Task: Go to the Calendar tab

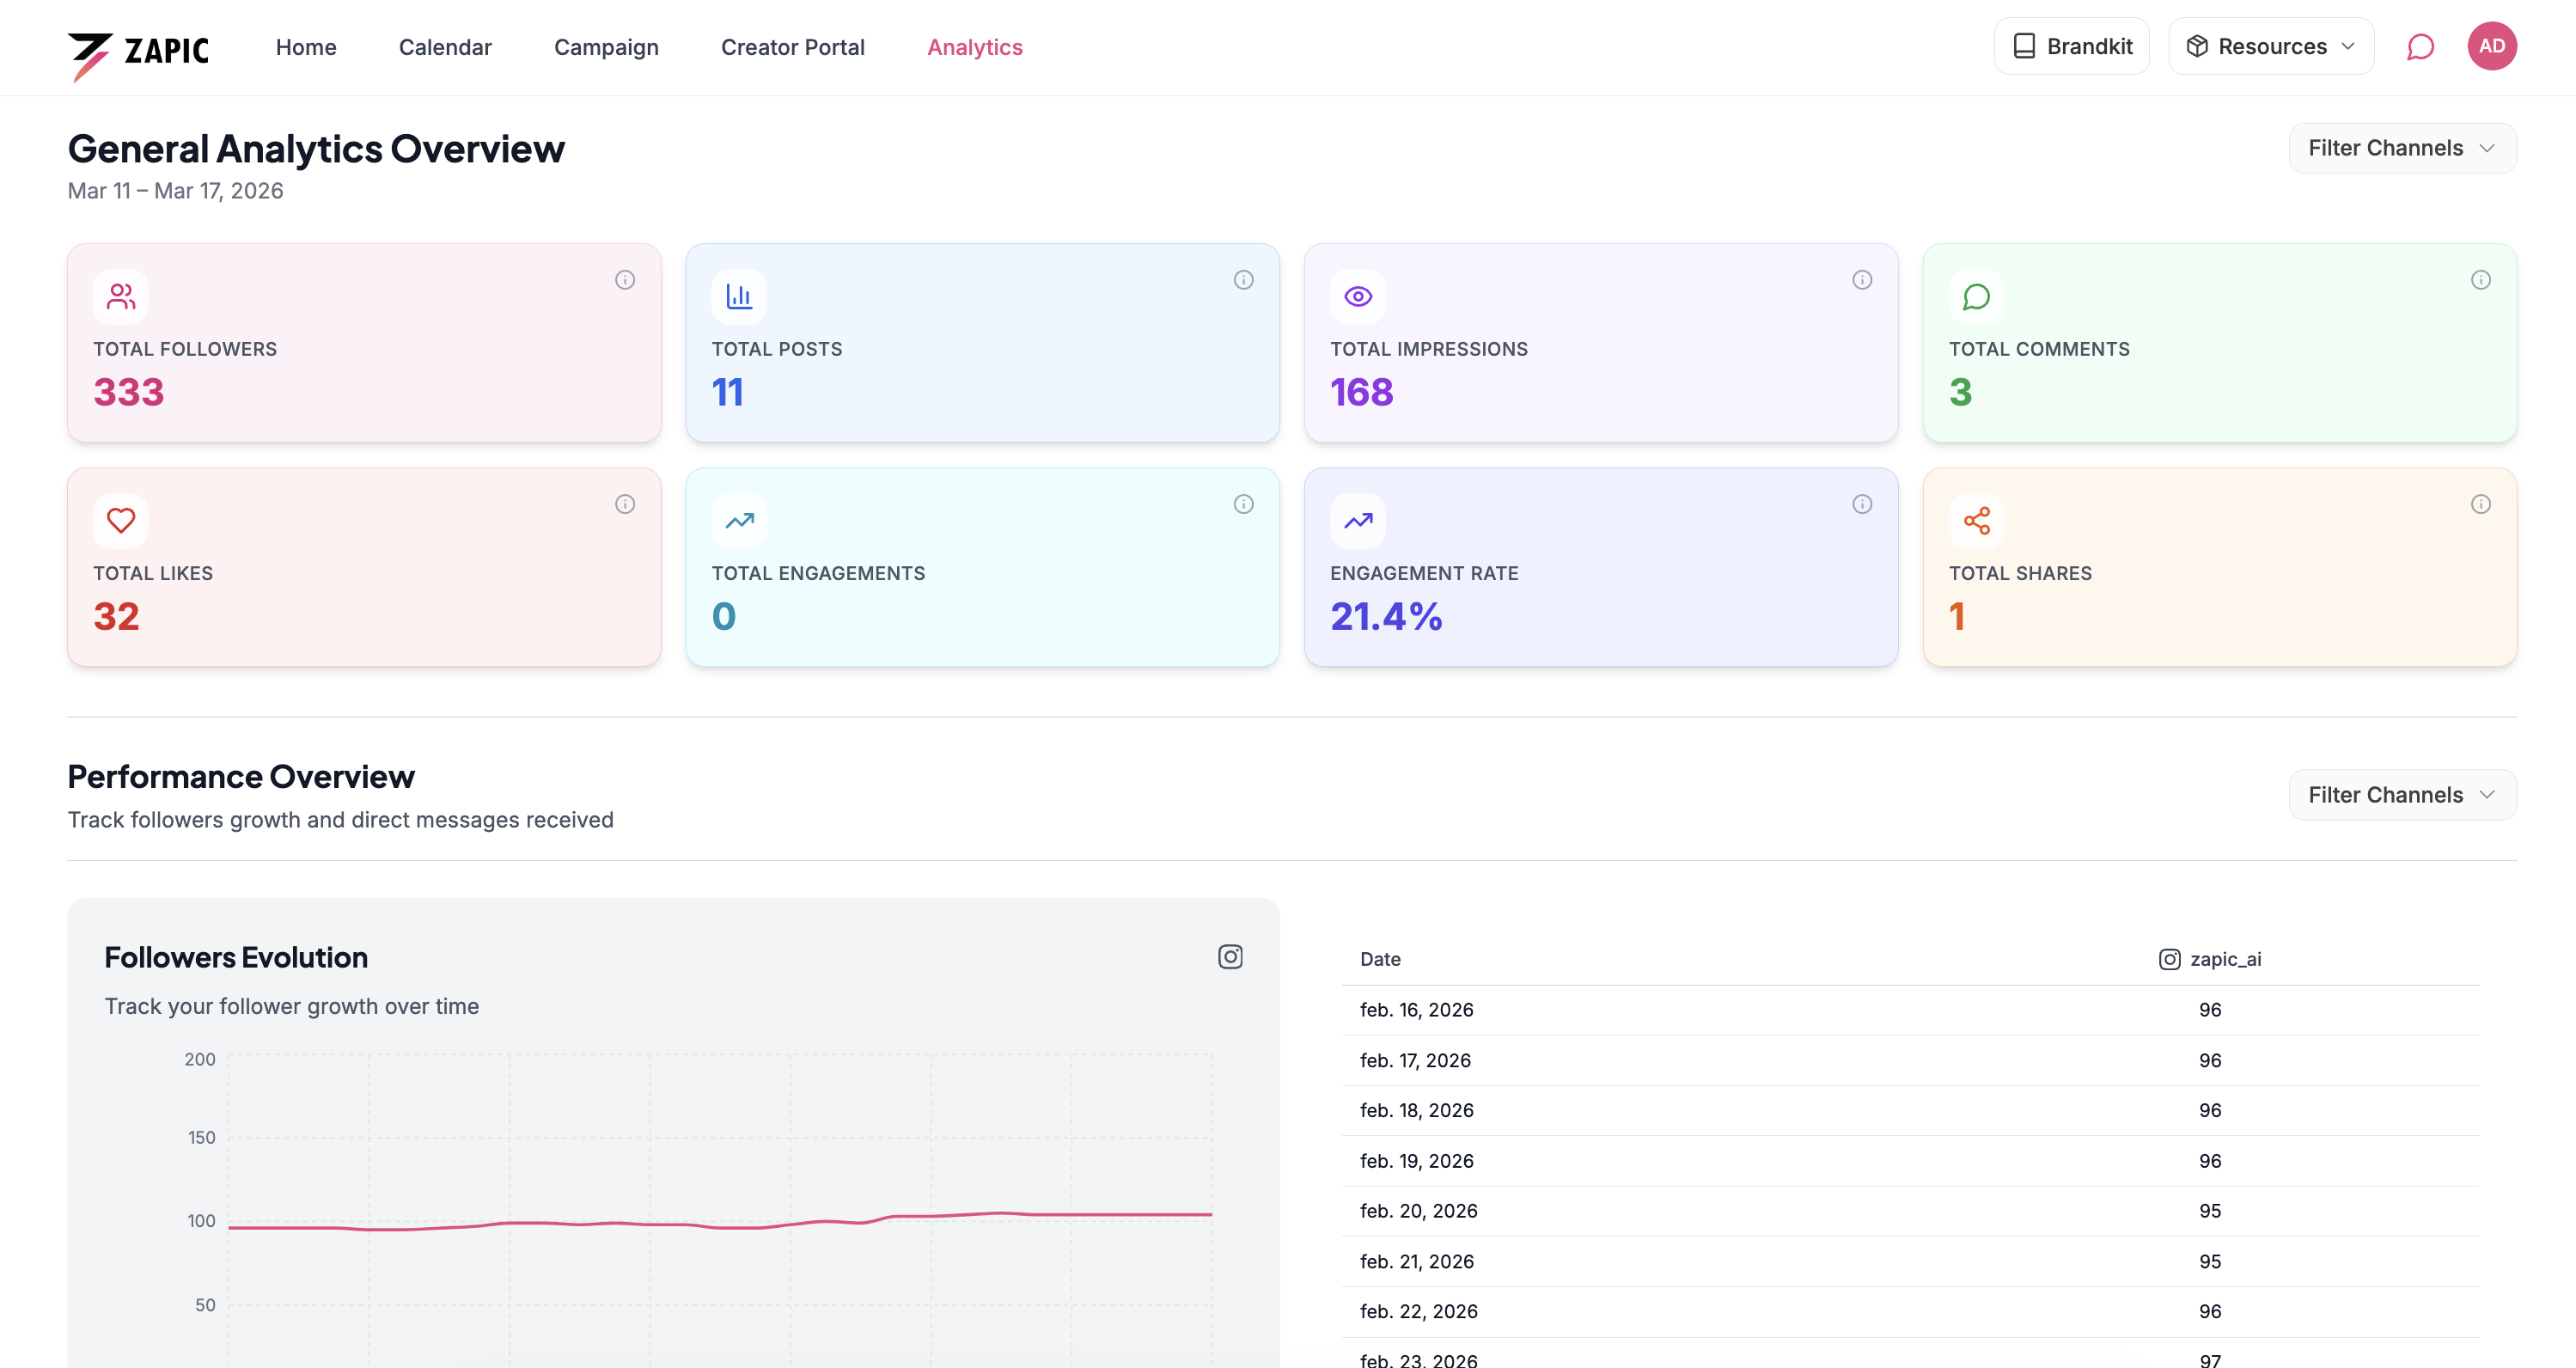Action: [445, 47]
